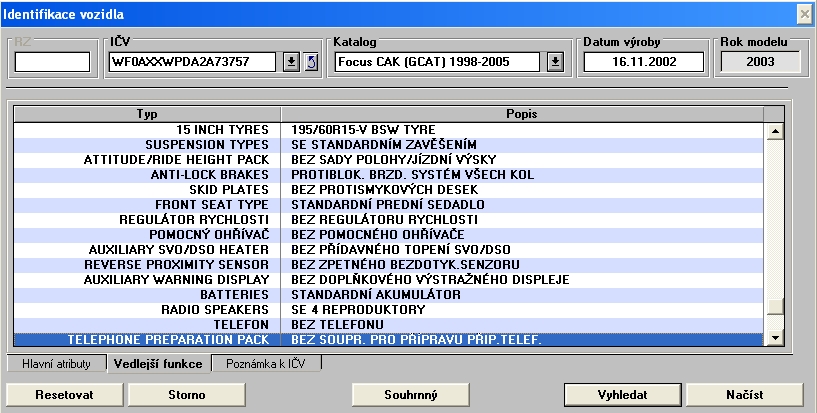Click the refresh icon next to IČV field
The image size is (817, 413).
[311, 62]
